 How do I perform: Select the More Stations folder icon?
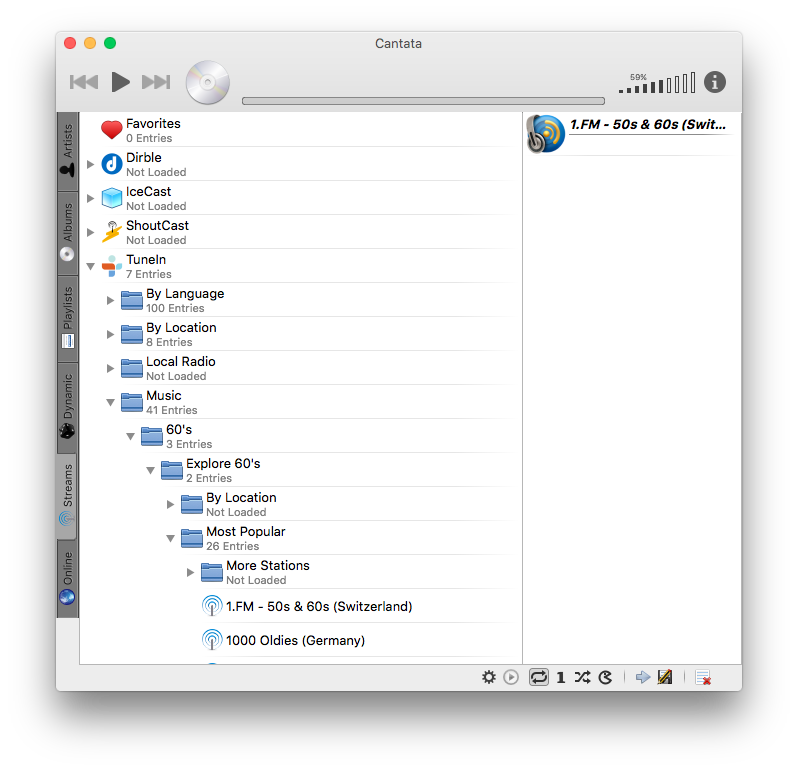pos(212,573)
